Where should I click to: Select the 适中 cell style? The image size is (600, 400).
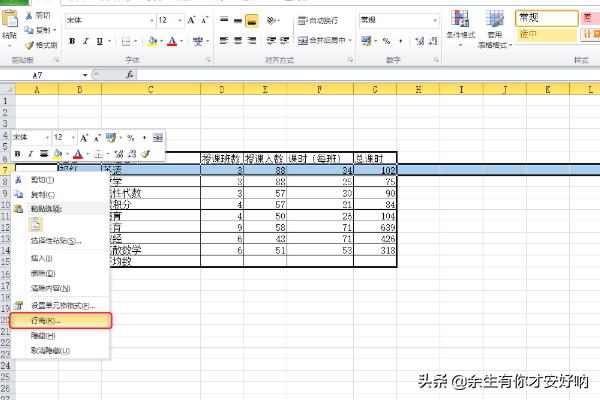point(546,34)
